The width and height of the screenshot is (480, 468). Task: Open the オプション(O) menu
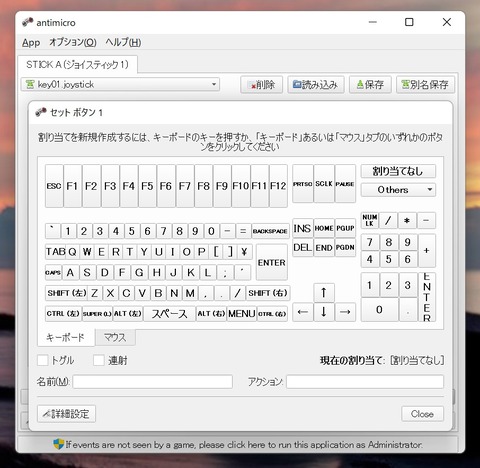[x=73, y=42]
